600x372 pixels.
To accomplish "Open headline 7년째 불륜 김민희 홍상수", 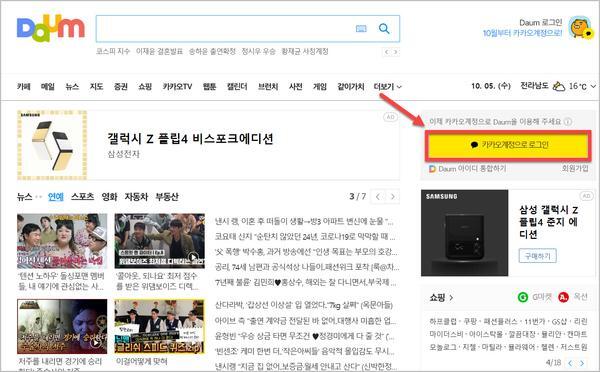I will tap(305, 283).
